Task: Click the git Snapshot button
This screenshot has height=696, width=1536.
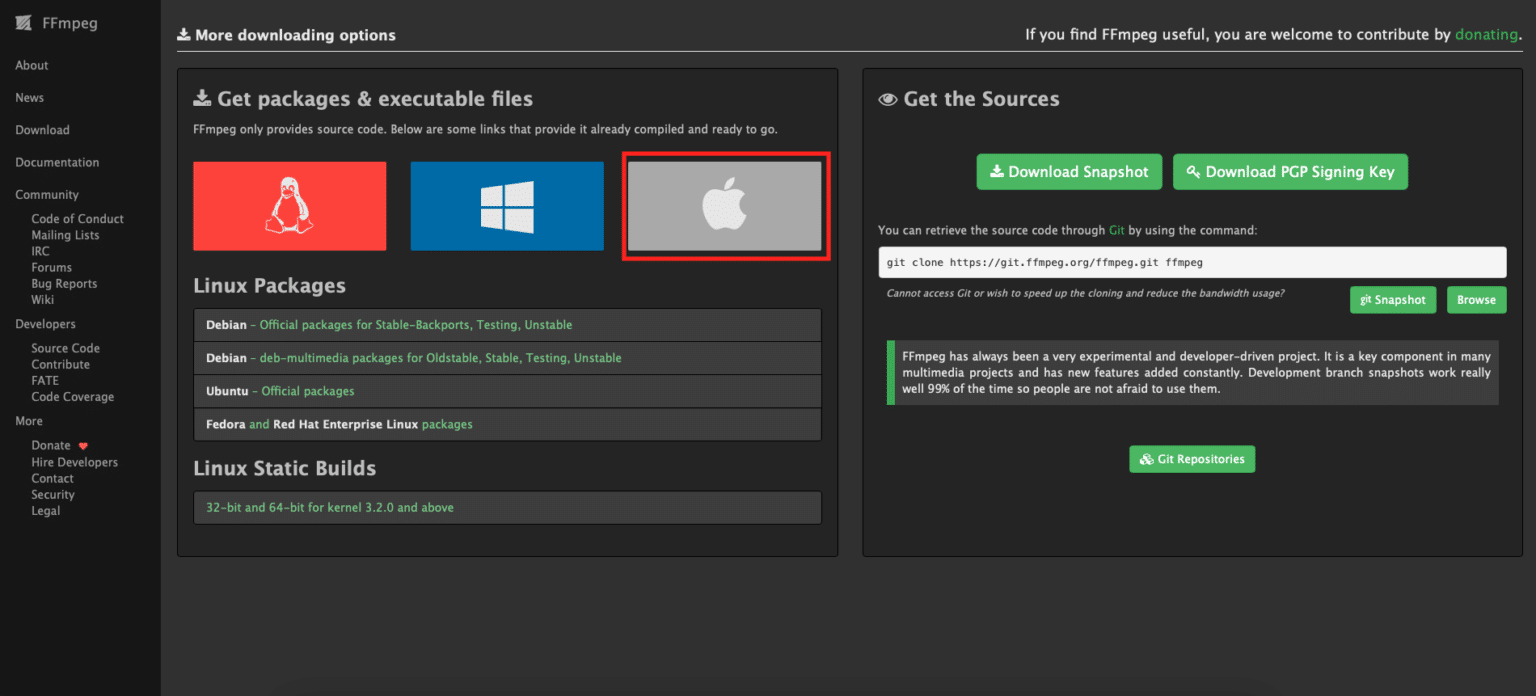Action: tap(1393, 300)
